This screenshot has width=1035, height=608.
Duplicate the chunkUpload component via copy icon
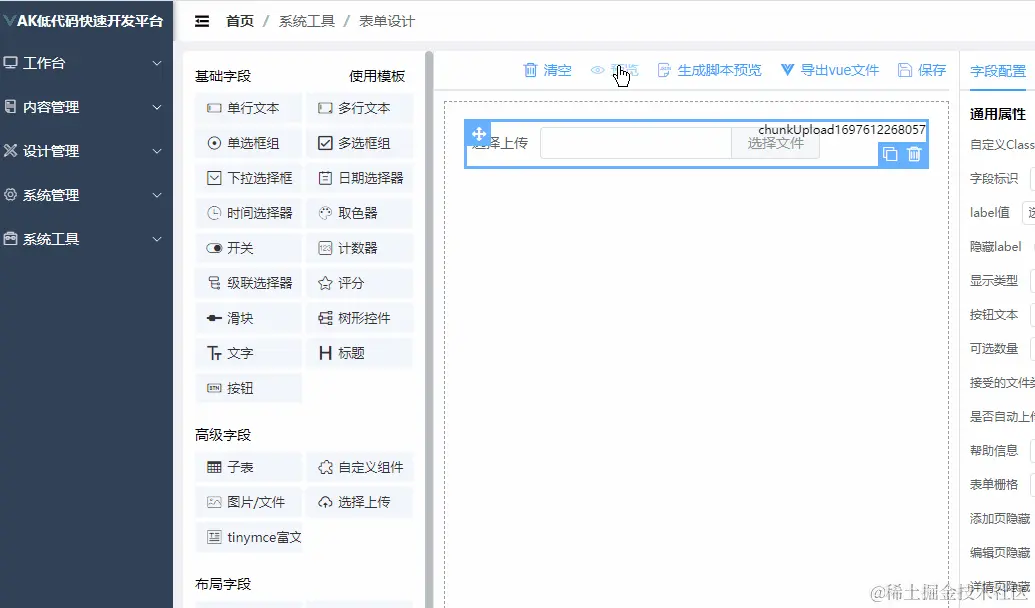point(889,154)
